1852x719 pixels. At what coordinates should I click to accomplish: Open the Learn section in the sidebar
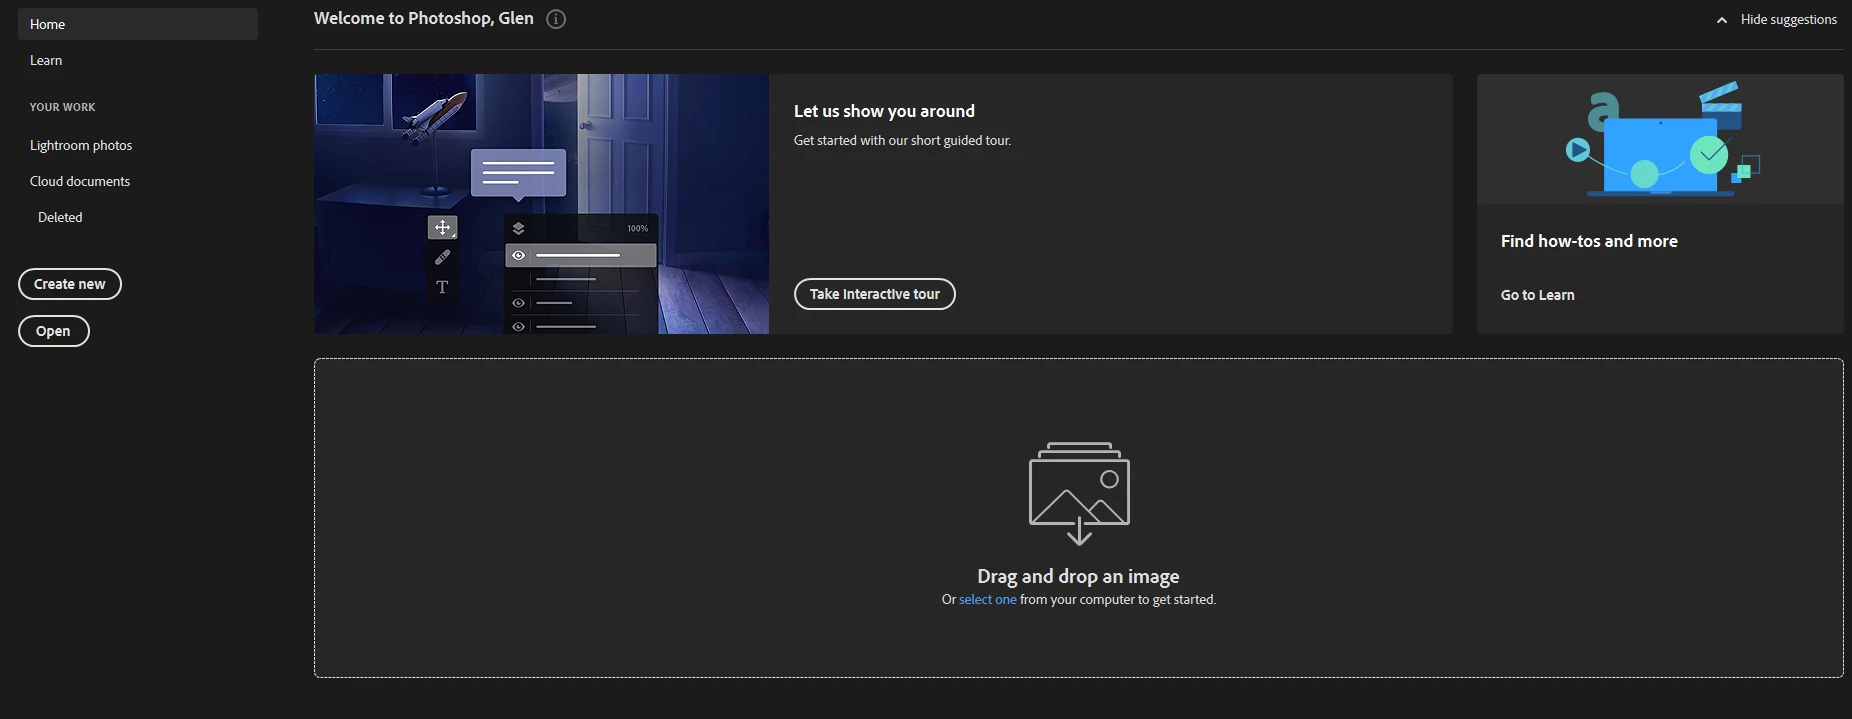(46, 60)
